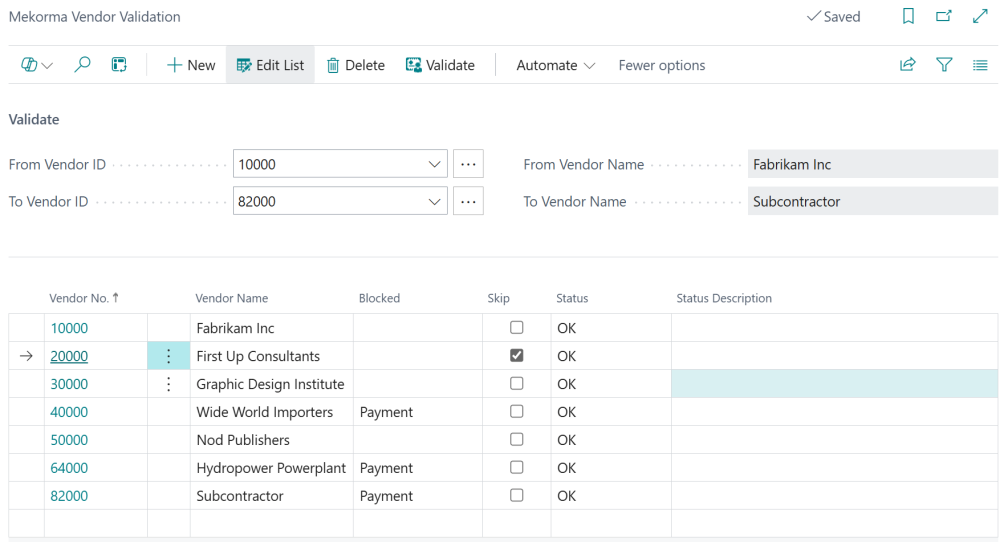Click the share icon

point(908,65)
